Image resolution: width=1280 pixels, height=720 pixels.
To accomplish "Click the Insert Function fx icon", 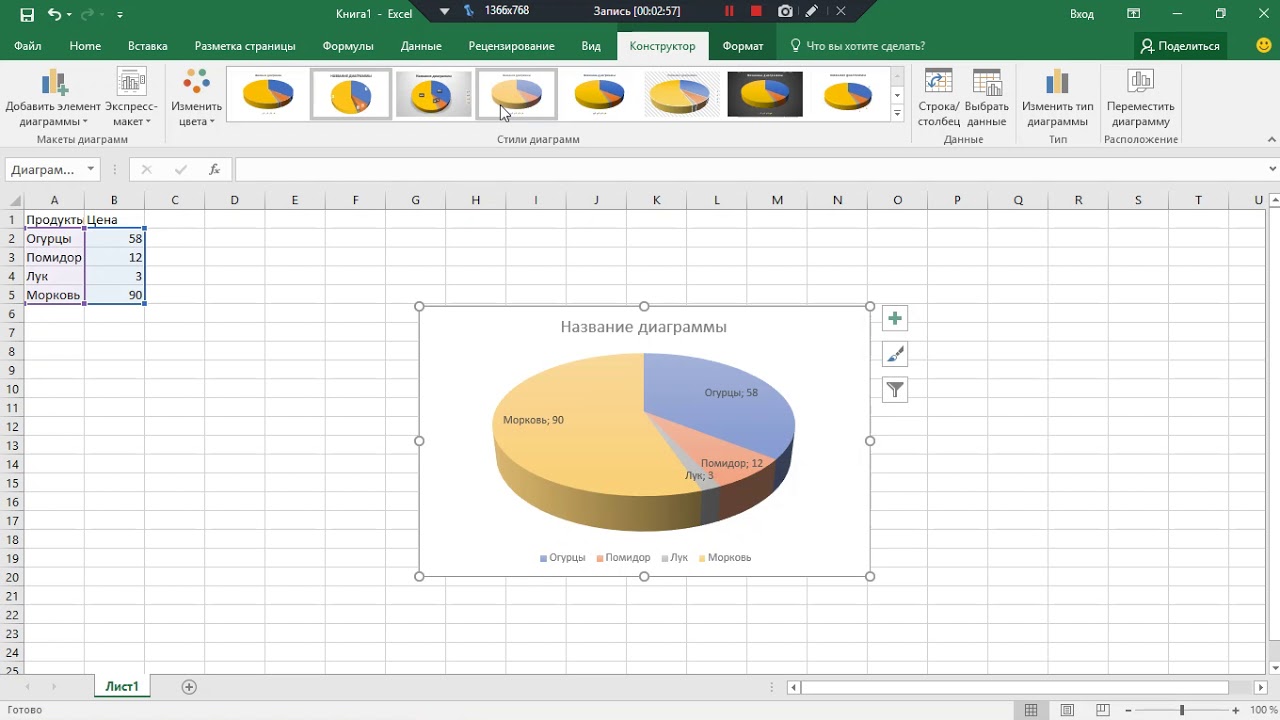I will click(x=214, y=170).
